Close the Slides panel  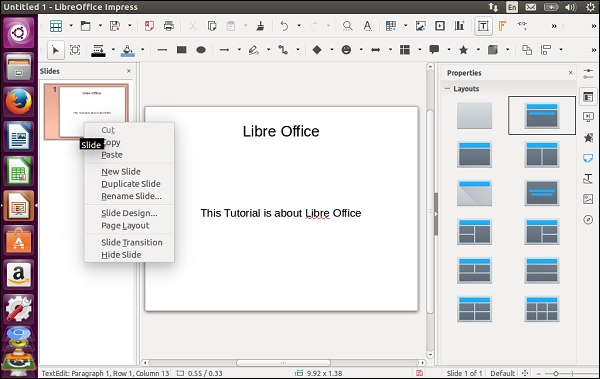pos(129,71)
